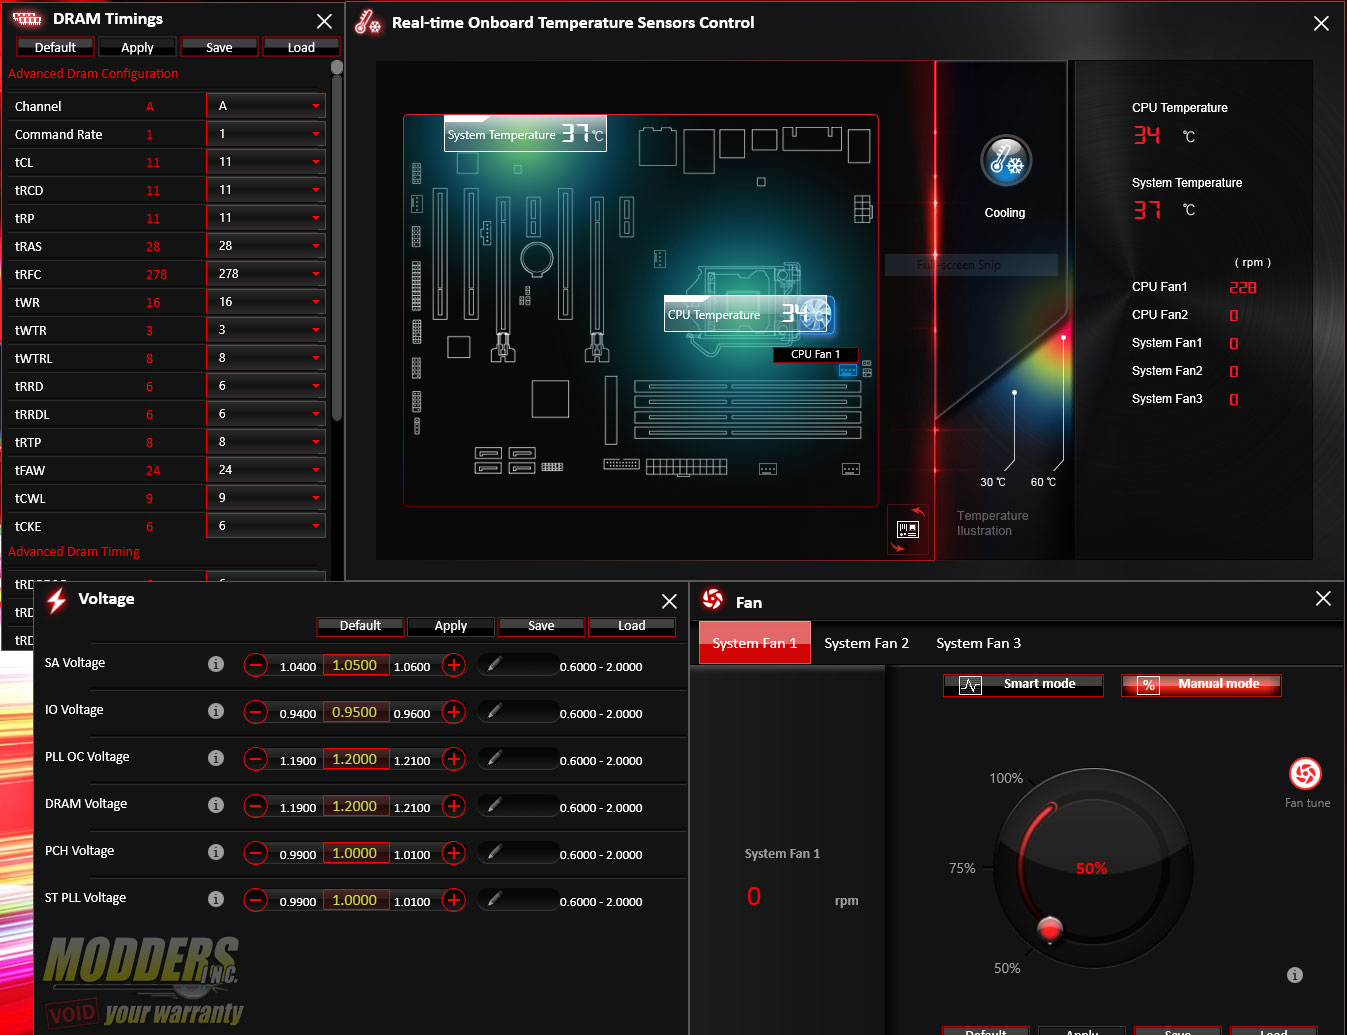Click Save in DRAM Timings window
Image resolution: width=1347 pixels, height=1035 pixels.
pyautogui.click(x=220, y=47)
